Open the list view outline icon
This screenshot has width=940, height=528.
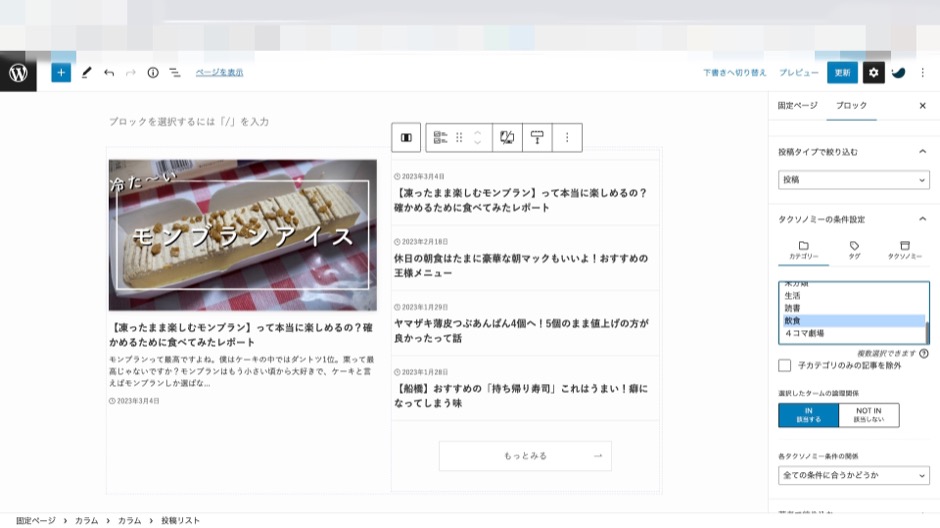174,73
